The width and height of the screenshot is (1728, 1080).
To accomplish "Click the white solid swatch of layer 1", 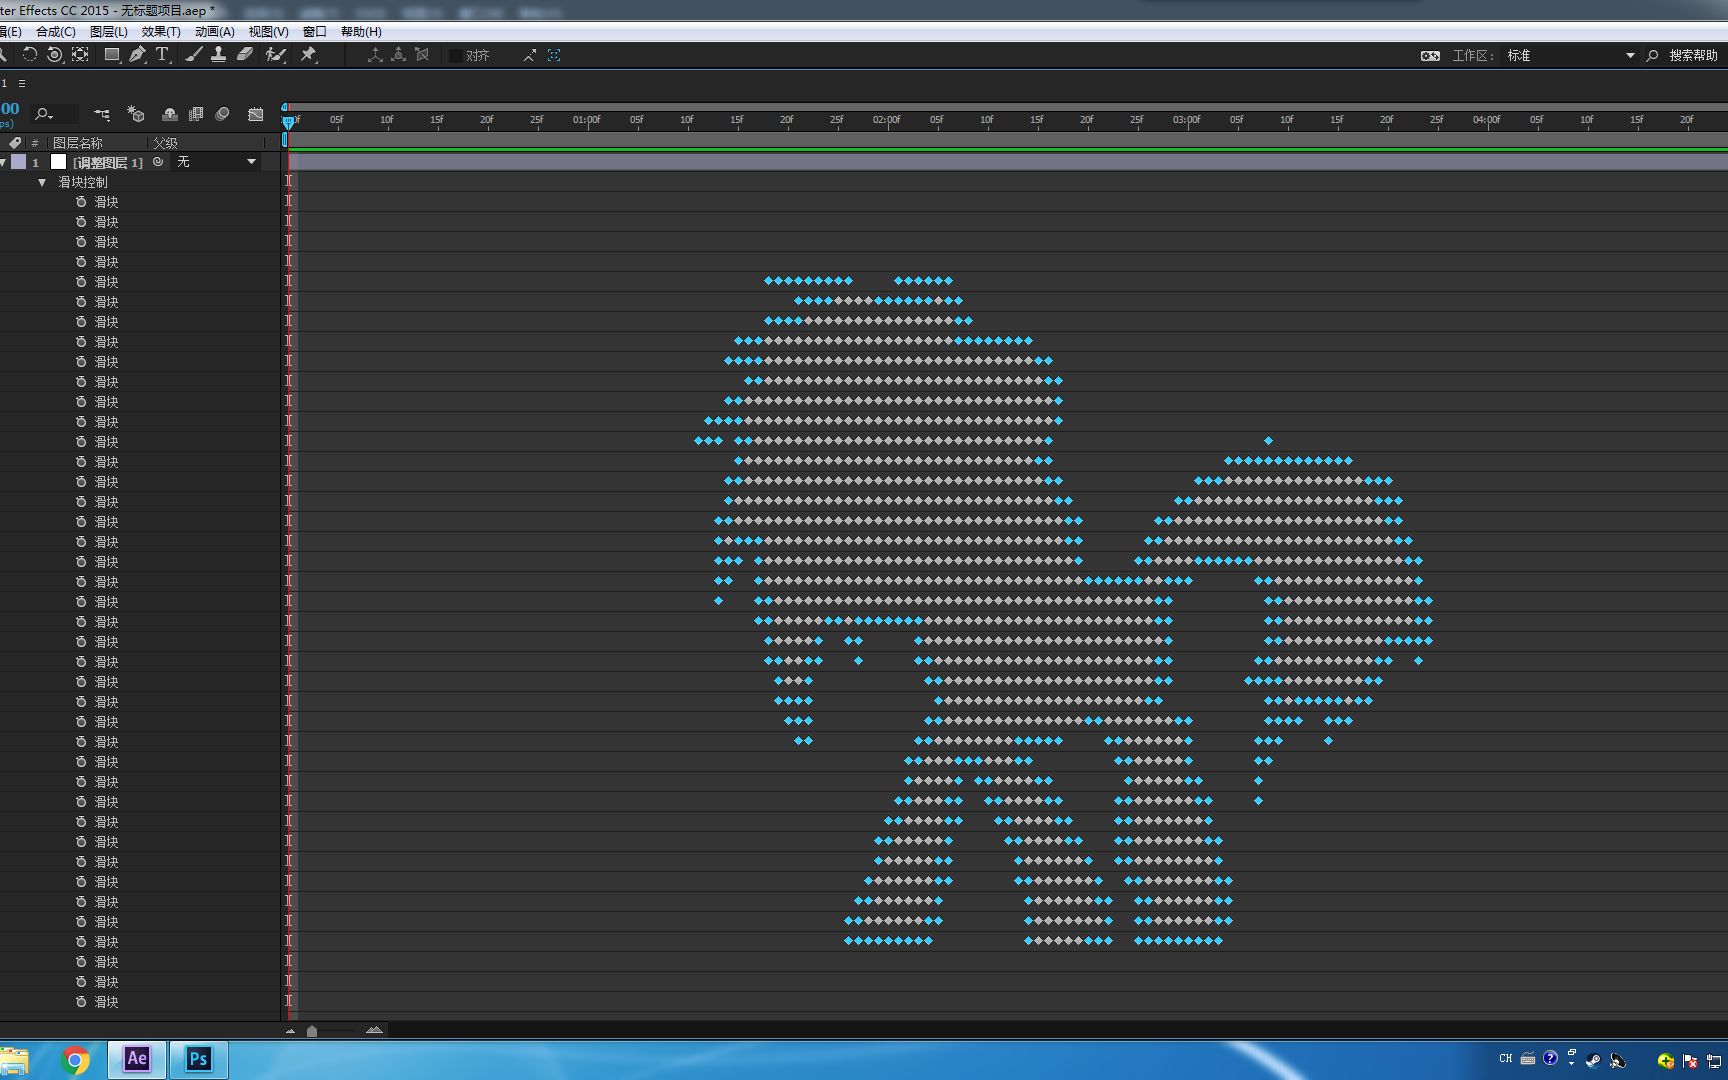I will click(58, 162).
